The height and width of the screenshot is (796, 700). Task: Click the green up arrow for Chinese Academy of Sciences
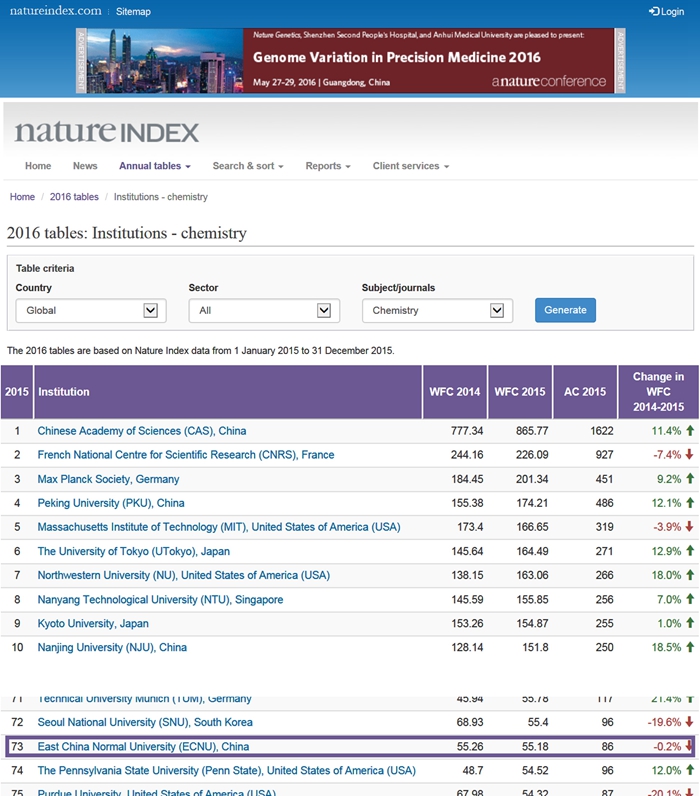click(689, 431)
